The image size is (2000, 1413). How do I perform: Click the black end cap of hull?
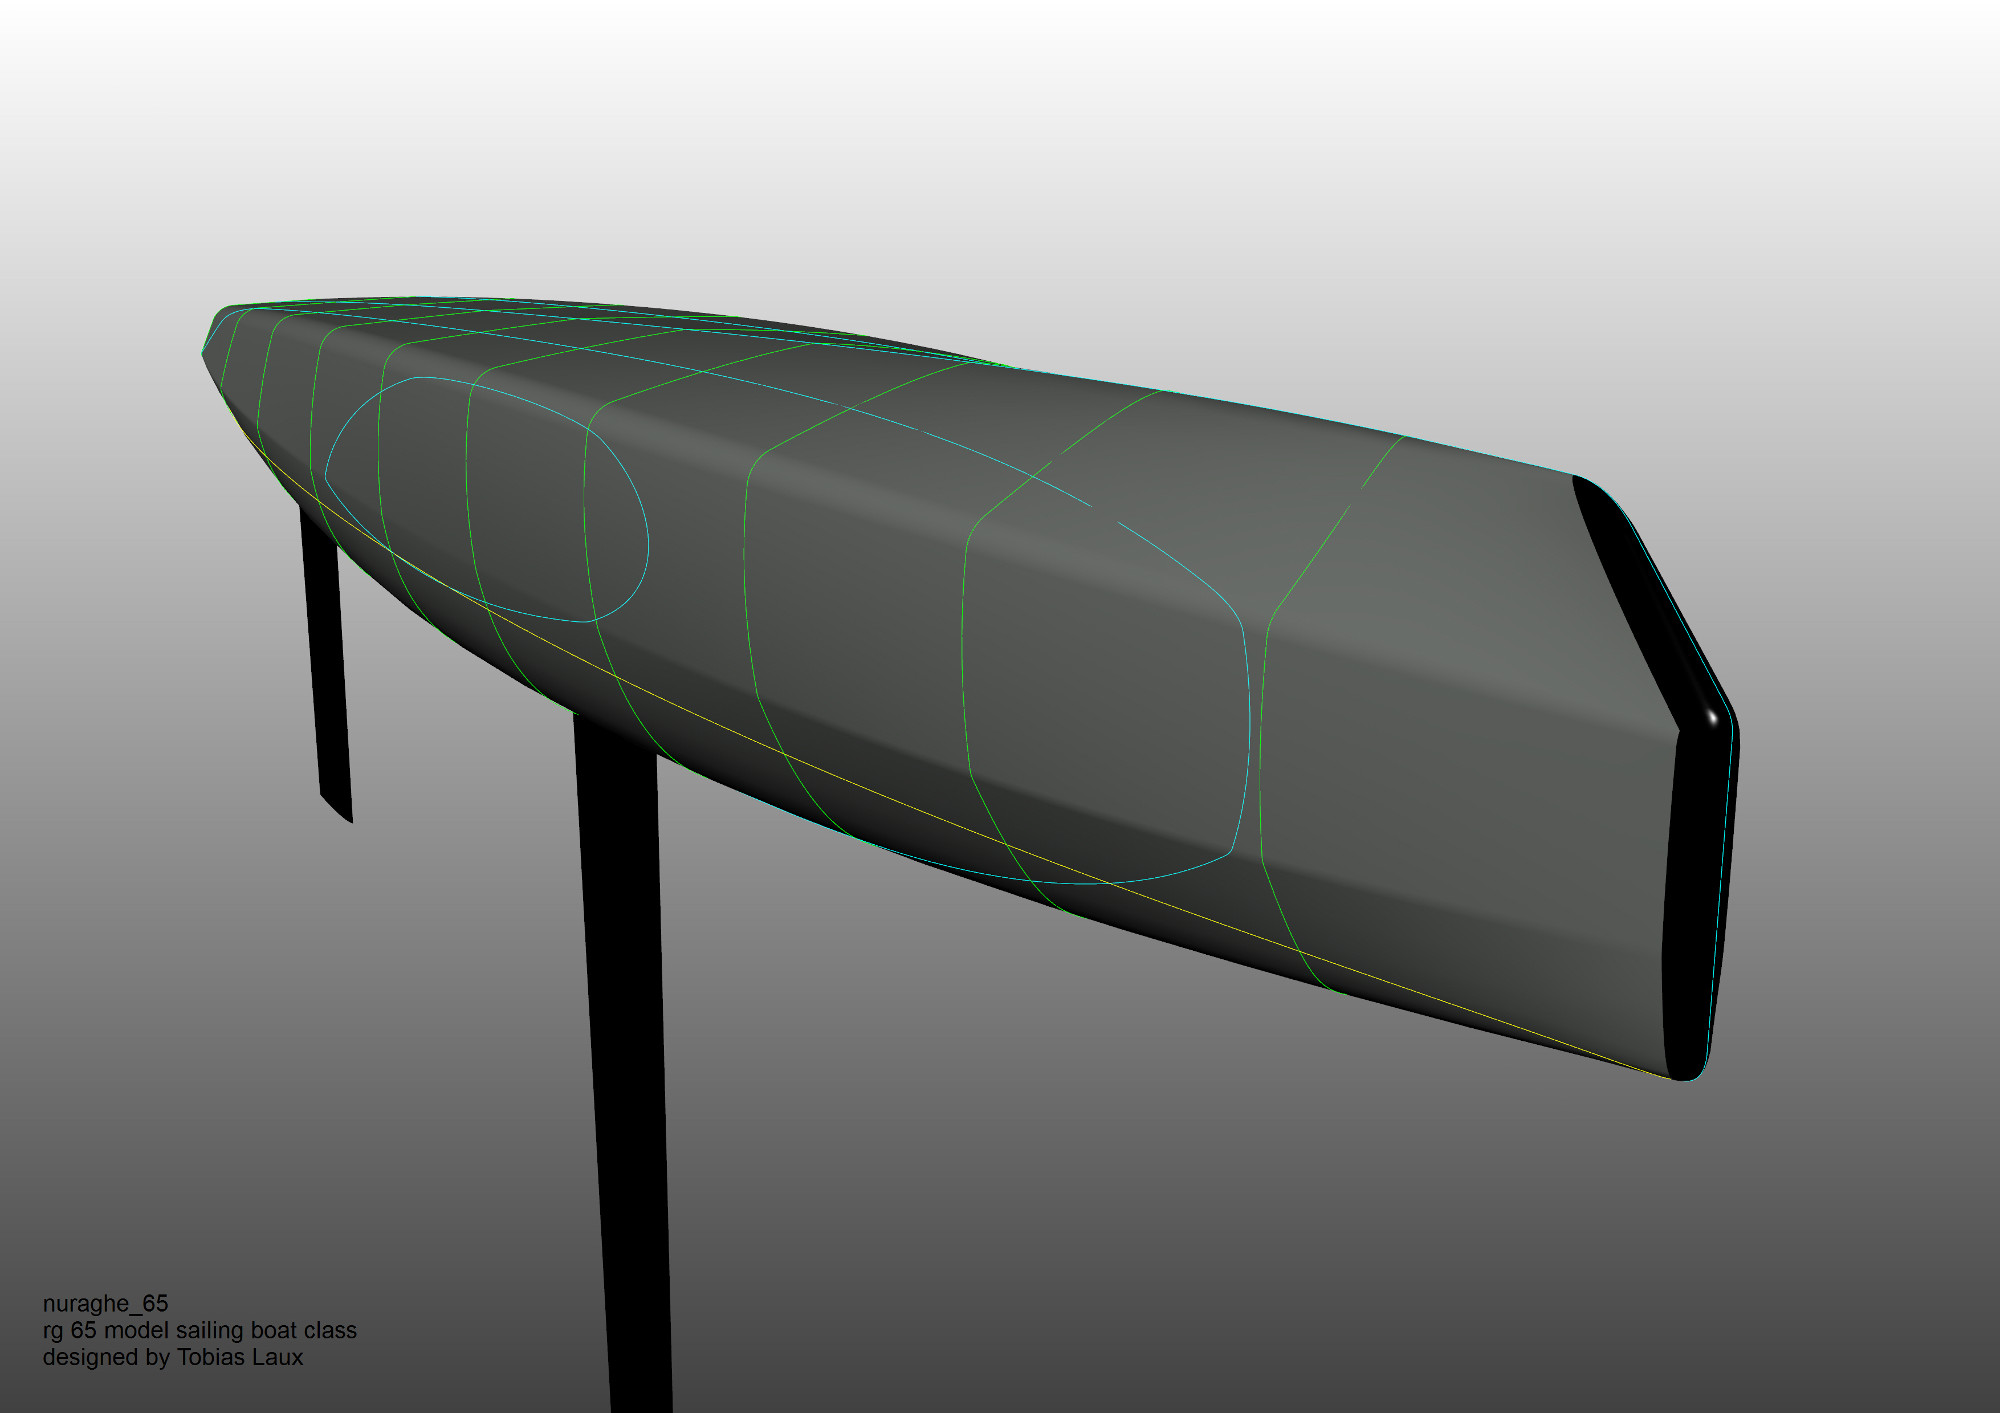[x=1694, y=880]
